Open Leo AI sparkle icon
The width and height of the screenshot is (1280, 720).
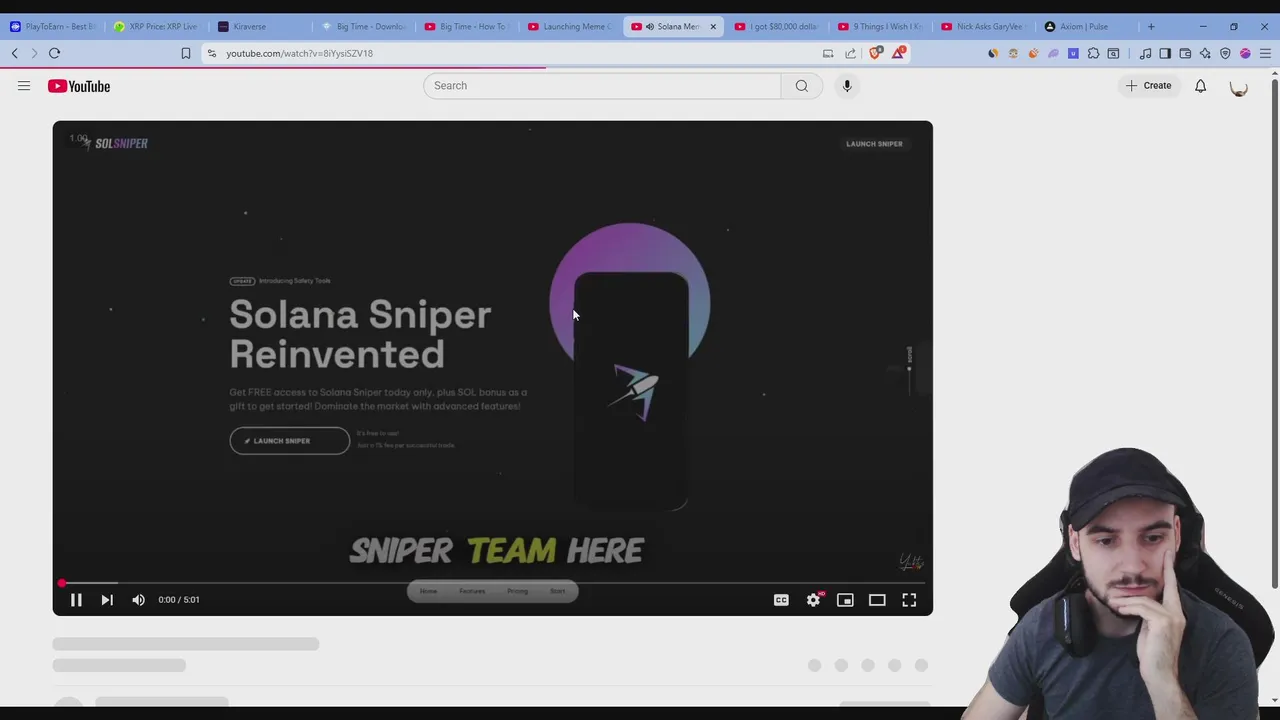(x=1205, y=53)
